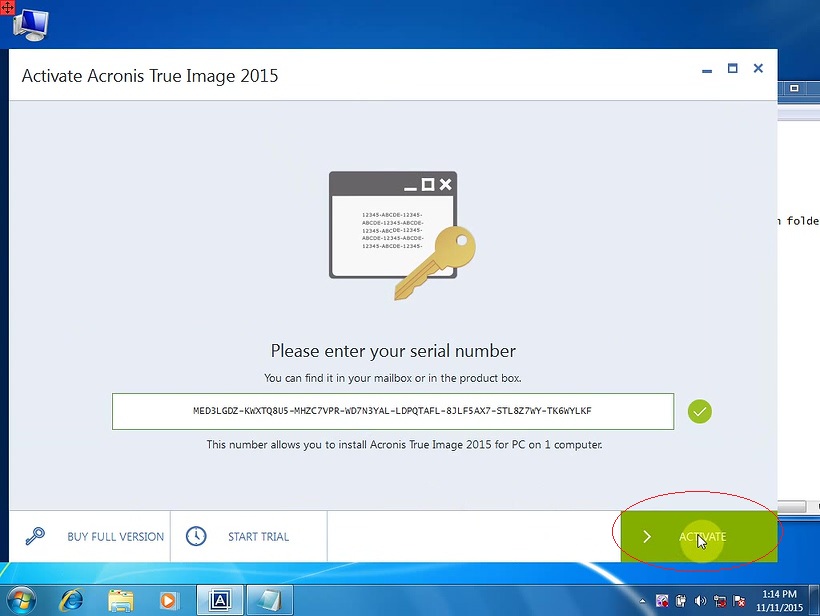Show hidden tray icons arrow
Viewport: 820px width, 616px height.
(642, 601)
